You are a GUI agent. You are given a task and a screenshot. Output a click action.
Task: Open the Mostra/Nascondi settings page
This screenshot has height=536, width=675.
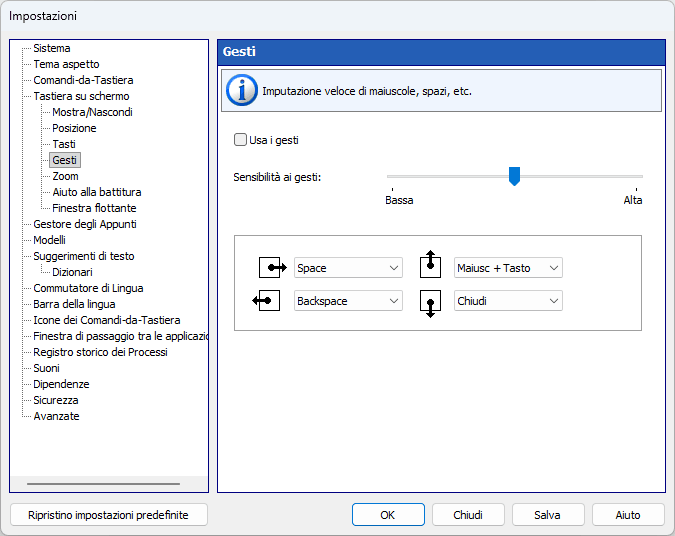[x=92, y=112]
